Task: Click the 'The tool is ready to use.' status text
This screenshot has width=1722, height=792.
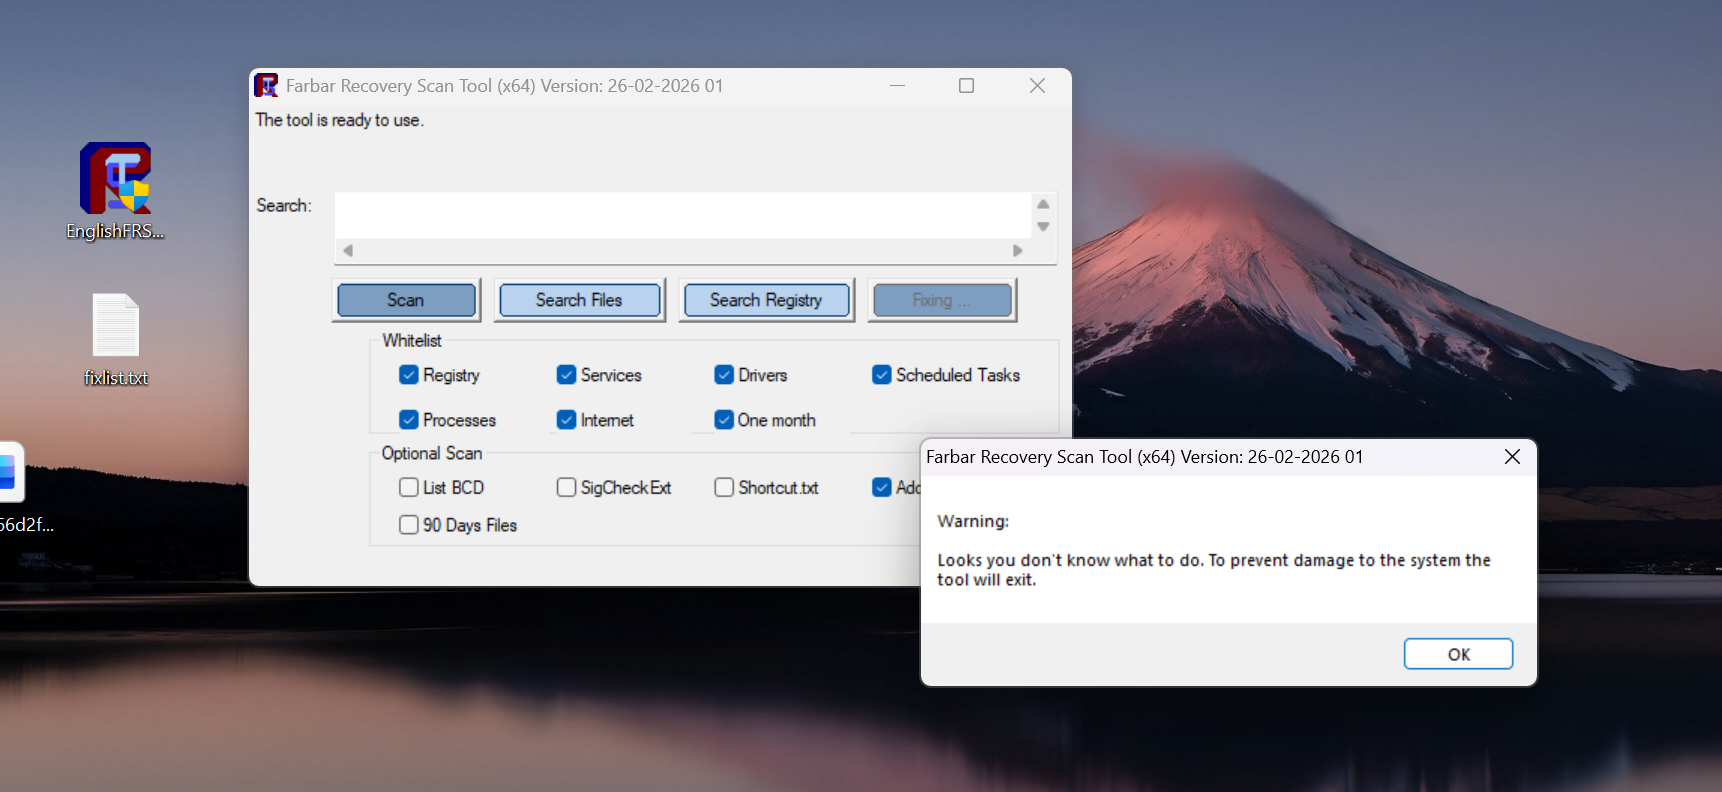Action: coord(340,120)
